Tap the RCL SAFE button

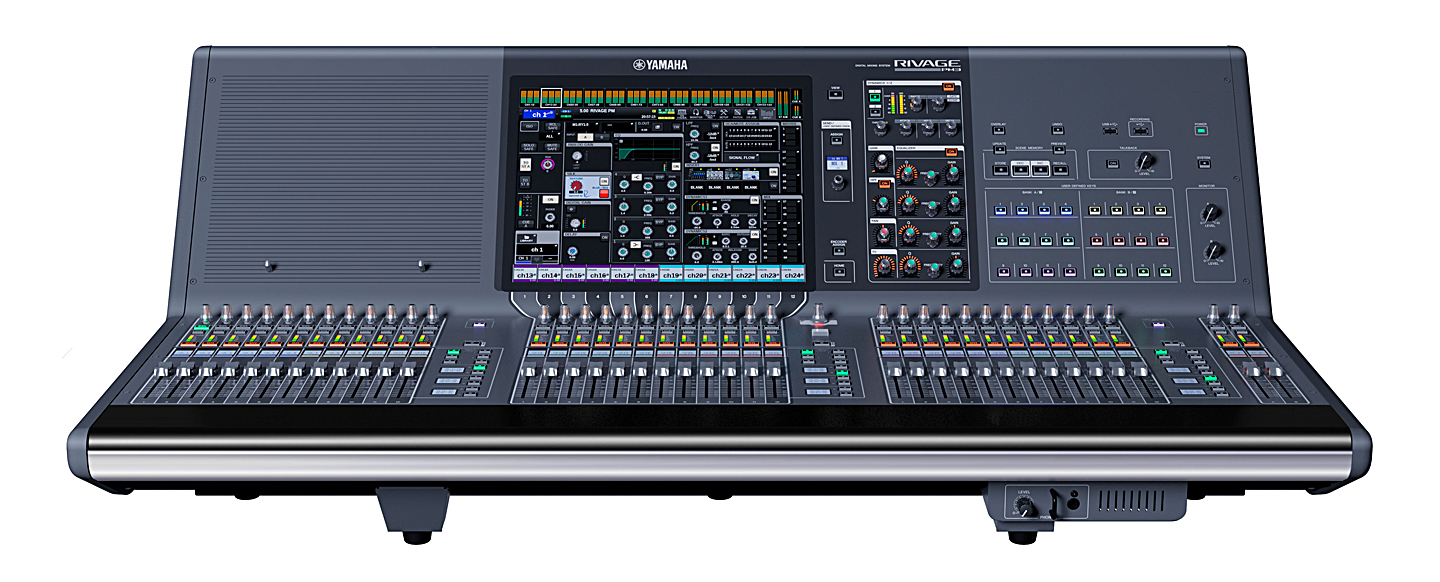(552, 126)
